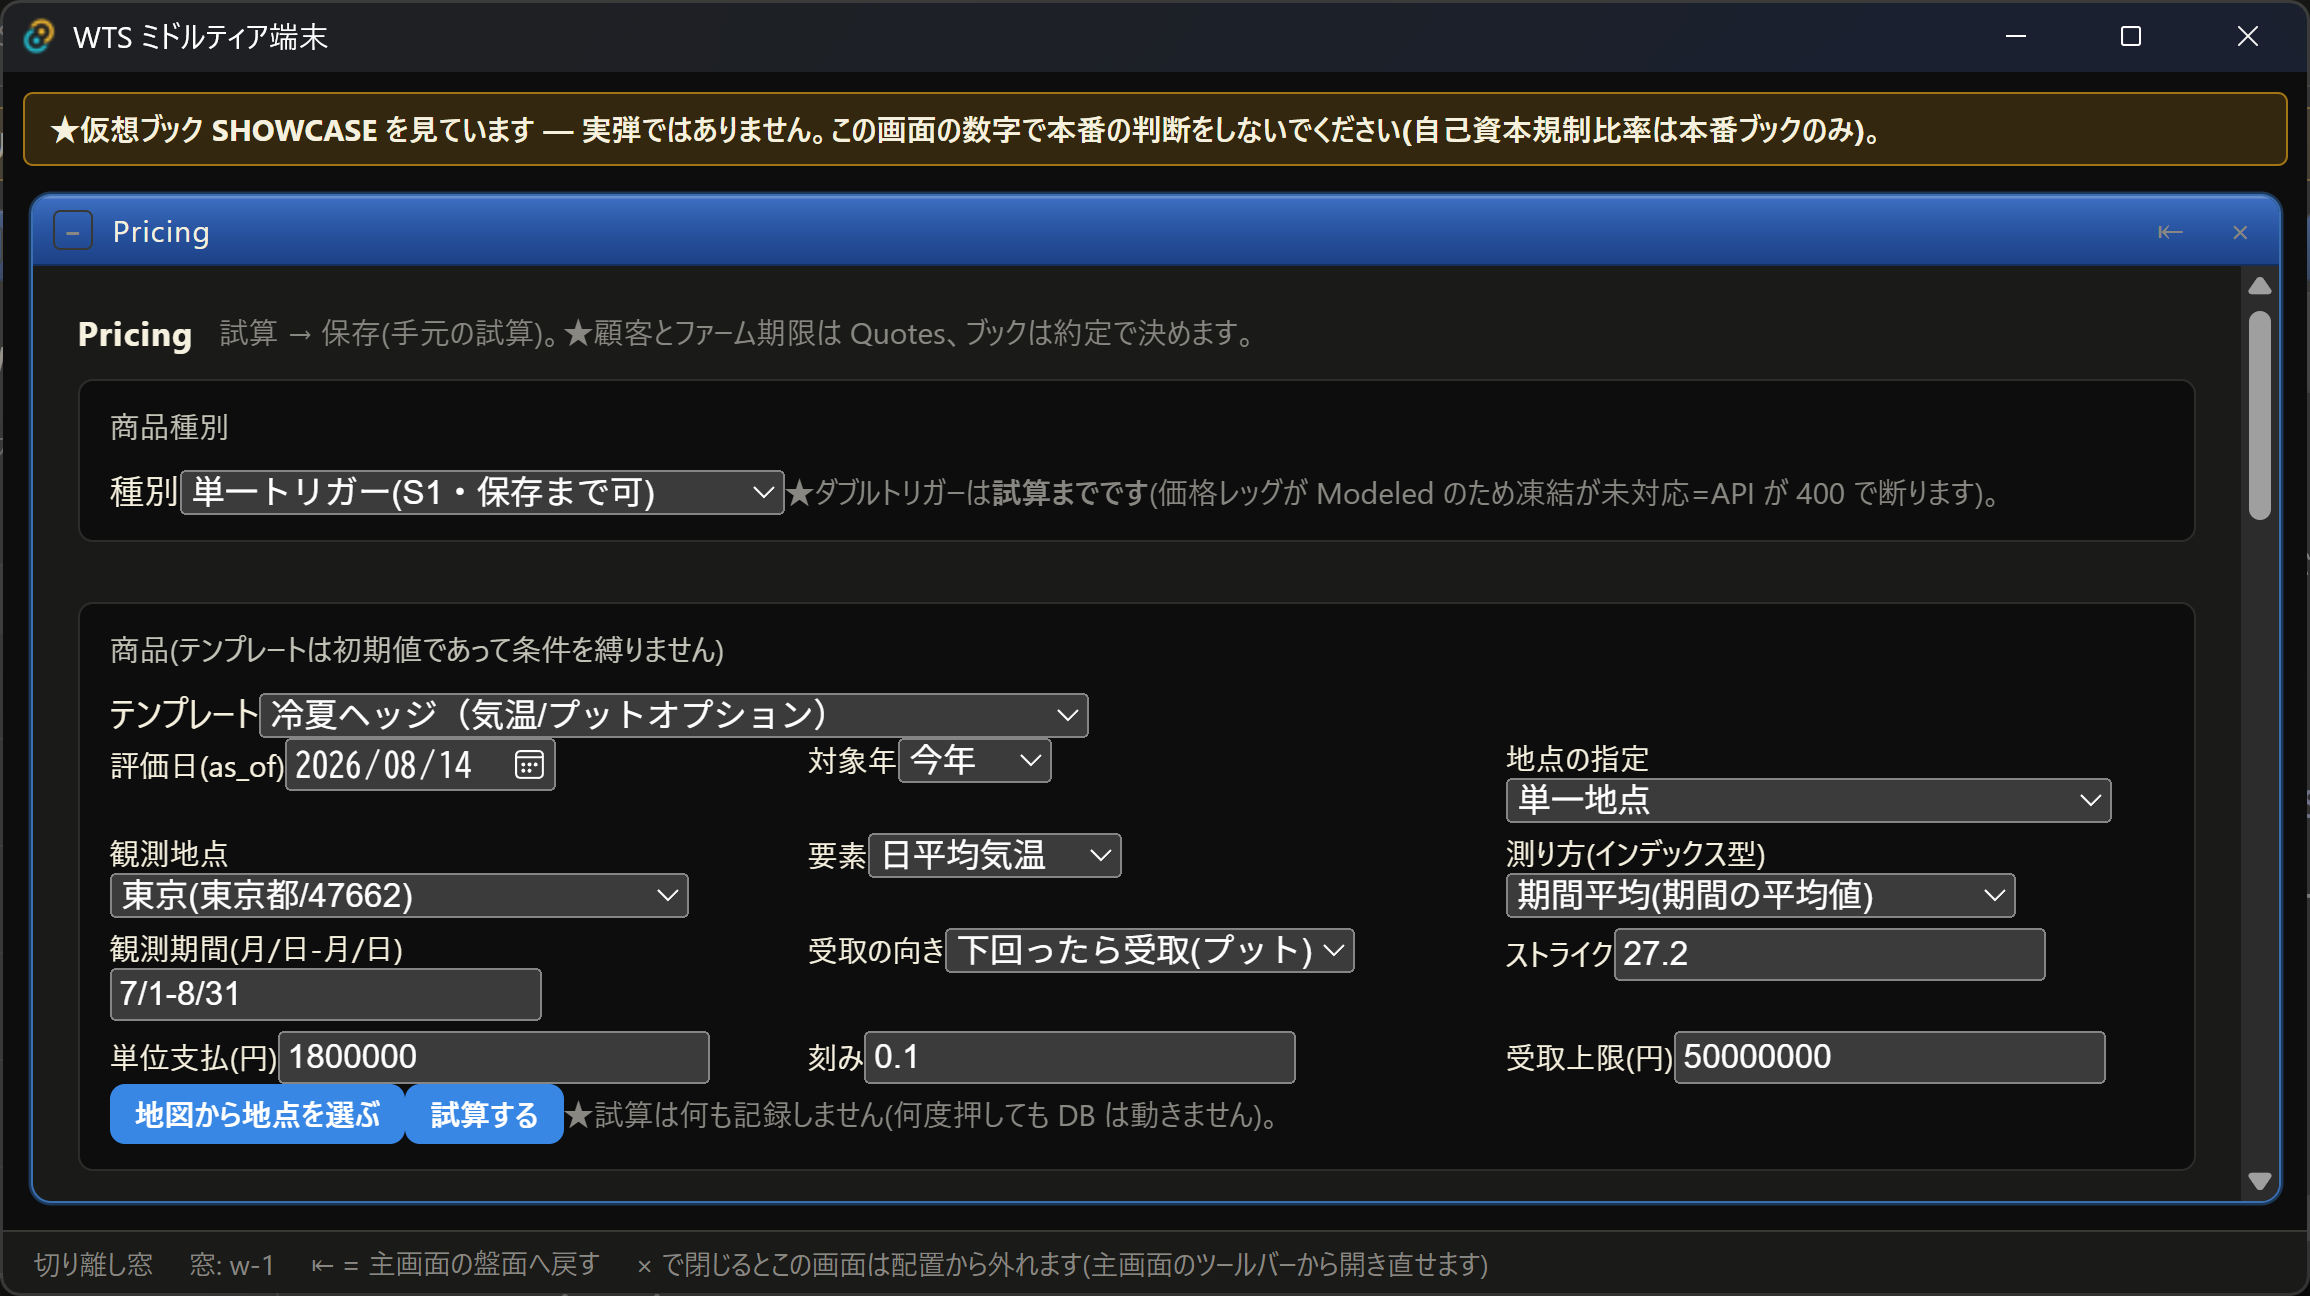
Task: Click the 窓: w-1 status bar entry
Action: [x=232, y=1265]
